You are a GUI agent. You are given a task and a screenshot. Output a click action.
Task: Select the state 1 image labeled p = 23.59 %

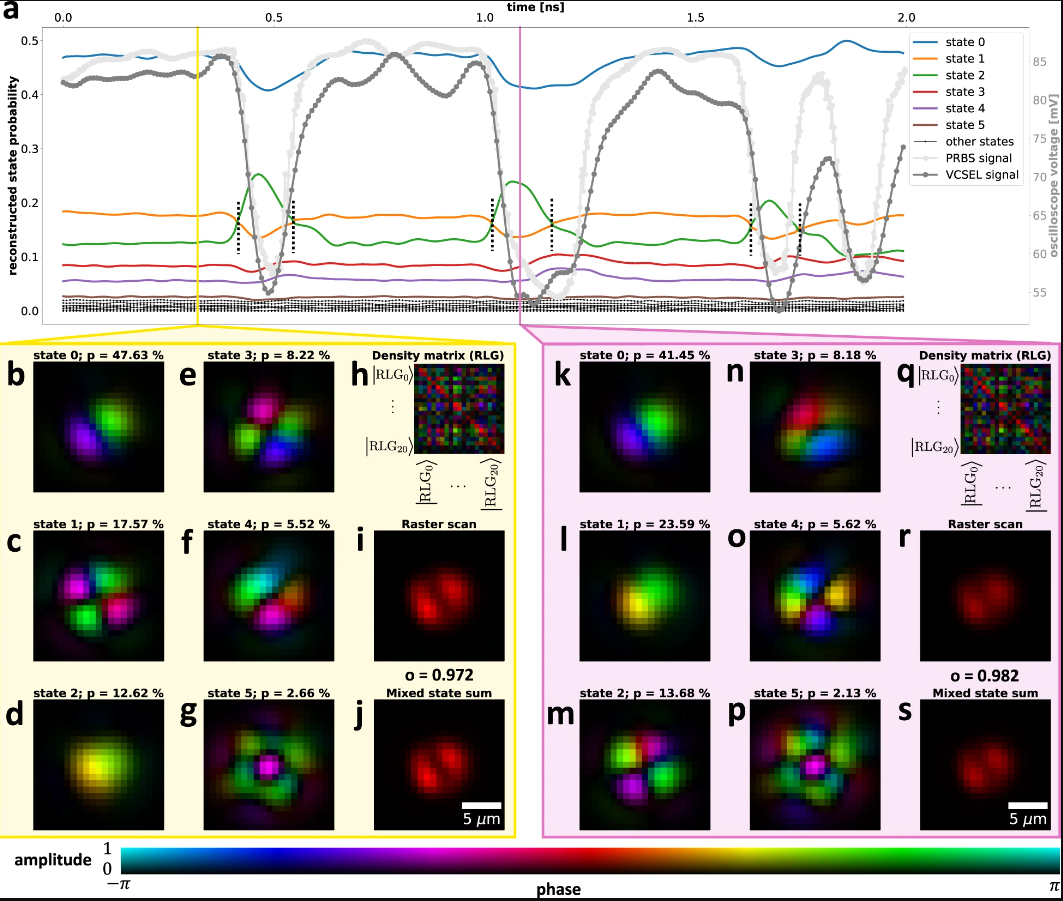tap(645, 595)
